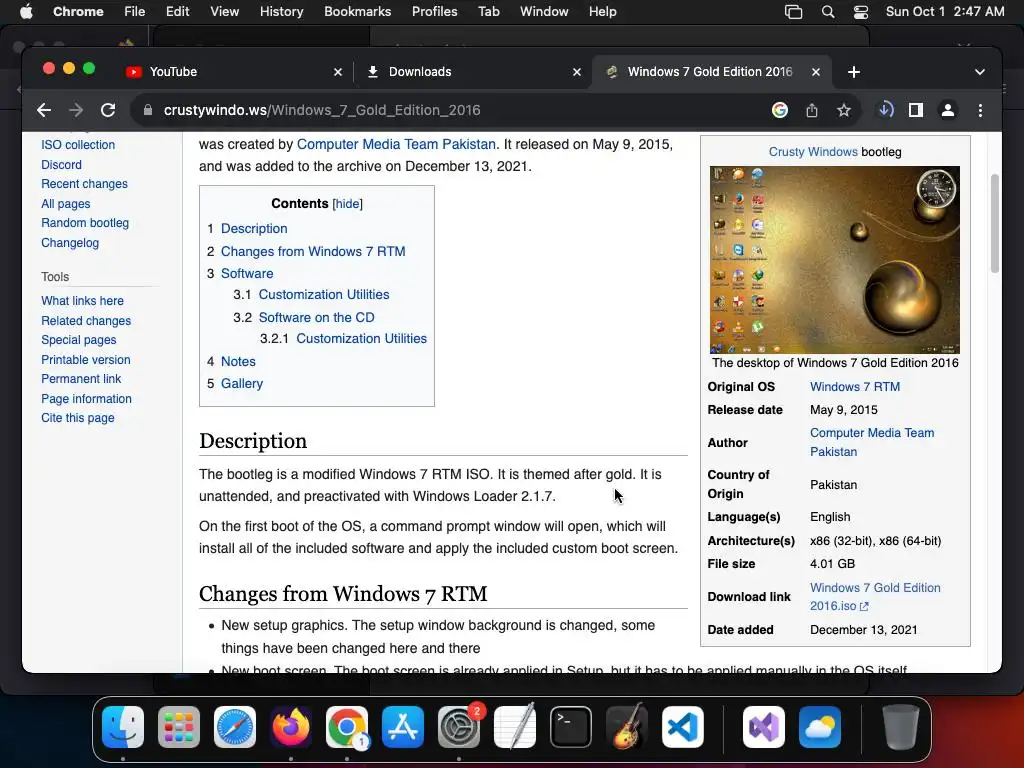The height and width of the screenshot is (768, 1024).
Task: Open Control Center in the menu bar
Action: (x=861, y=12)
